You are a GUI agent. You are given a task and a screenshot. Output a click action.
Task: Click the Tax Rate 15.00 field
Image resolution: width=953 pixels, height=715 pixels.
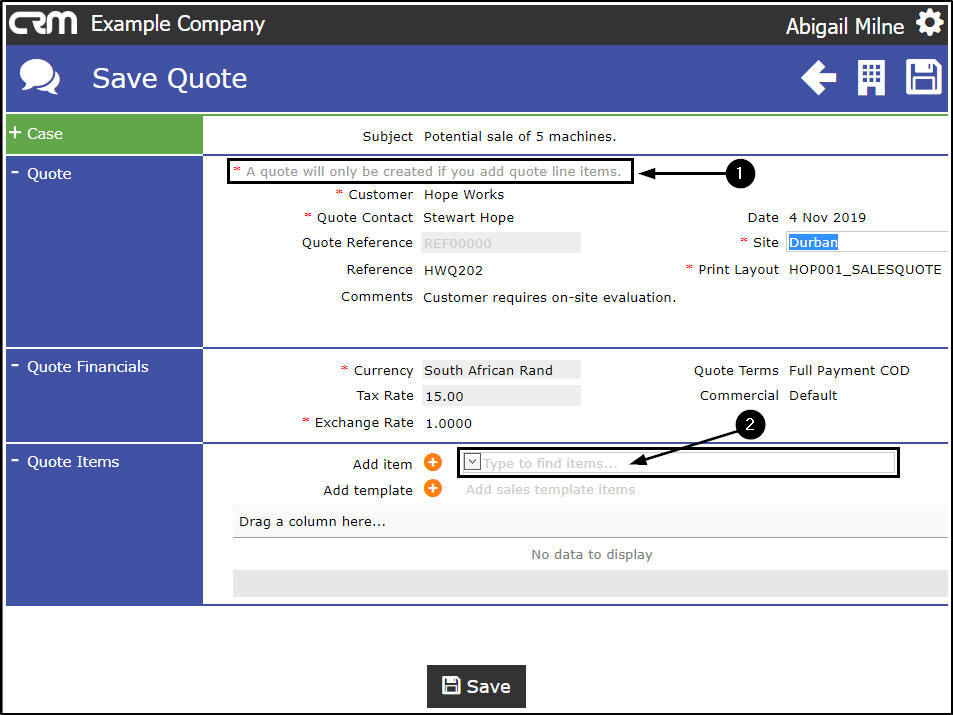[501, 396]
